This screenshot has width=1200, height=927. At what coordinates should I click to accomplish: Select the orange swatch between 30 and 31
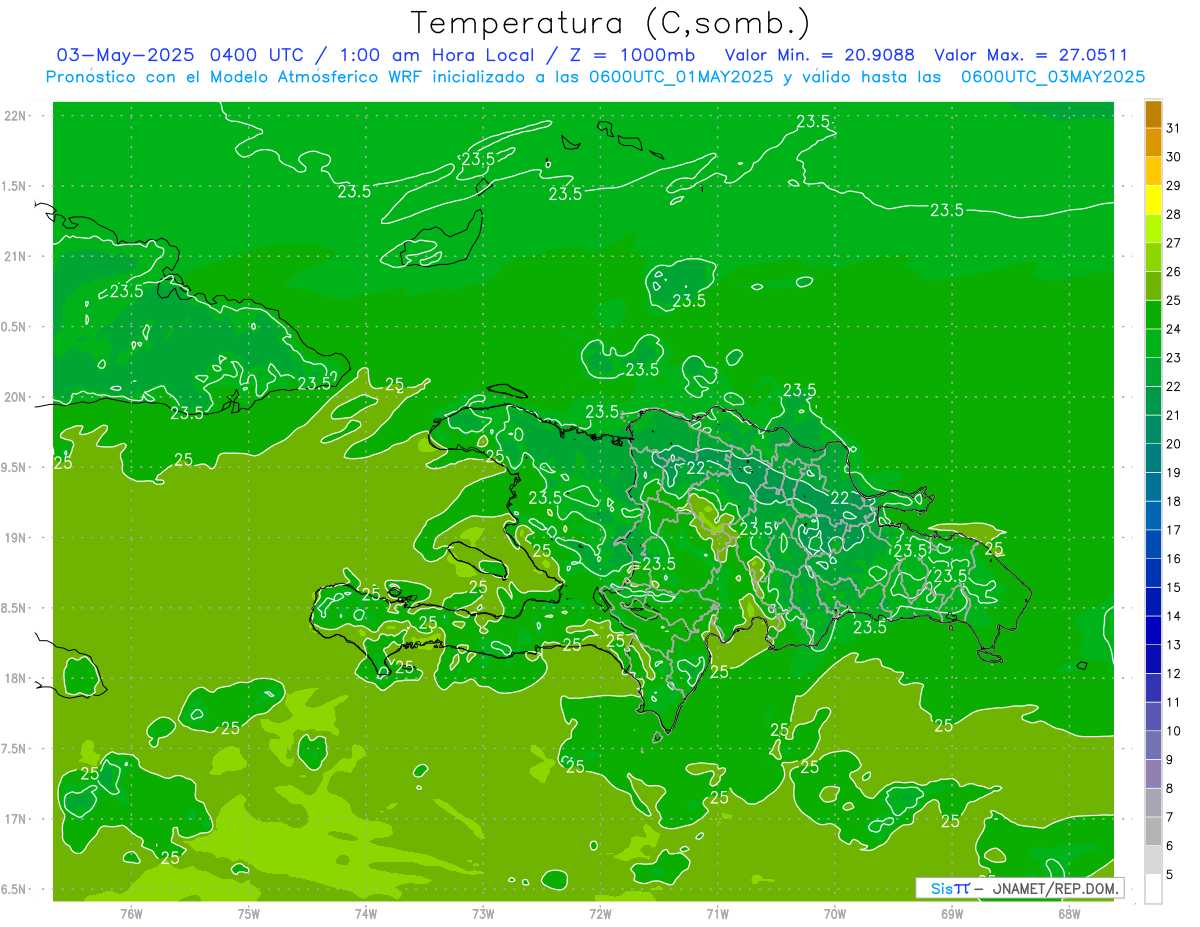tap(1153, 143)
